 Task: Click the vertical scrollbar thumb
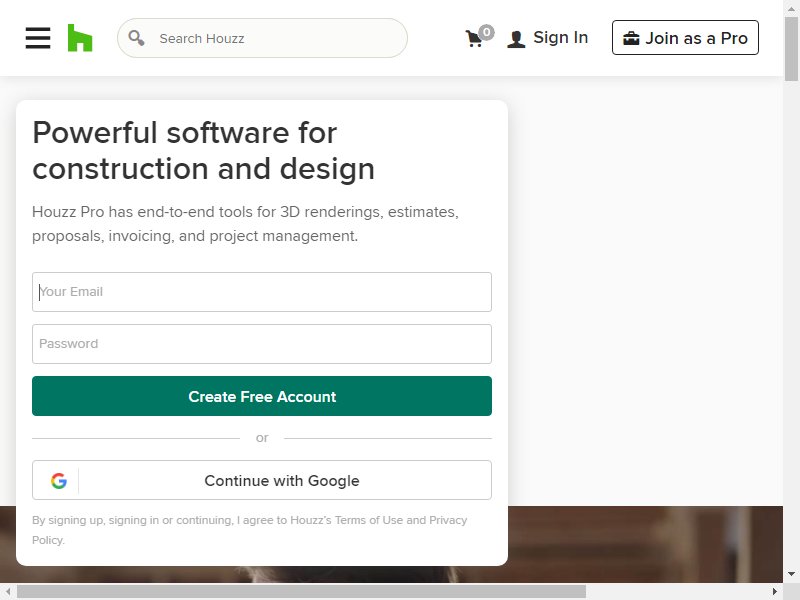pos(791,48)
